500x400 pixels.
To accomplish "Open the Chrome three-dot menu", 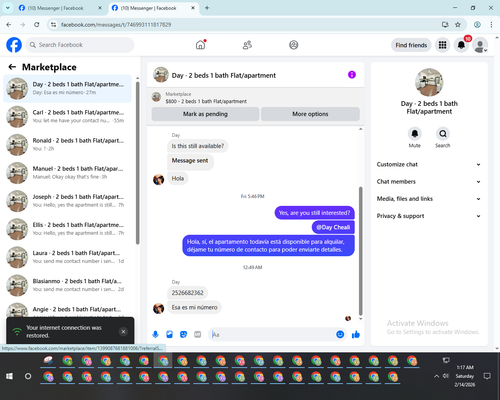I will tap(491, 25).
